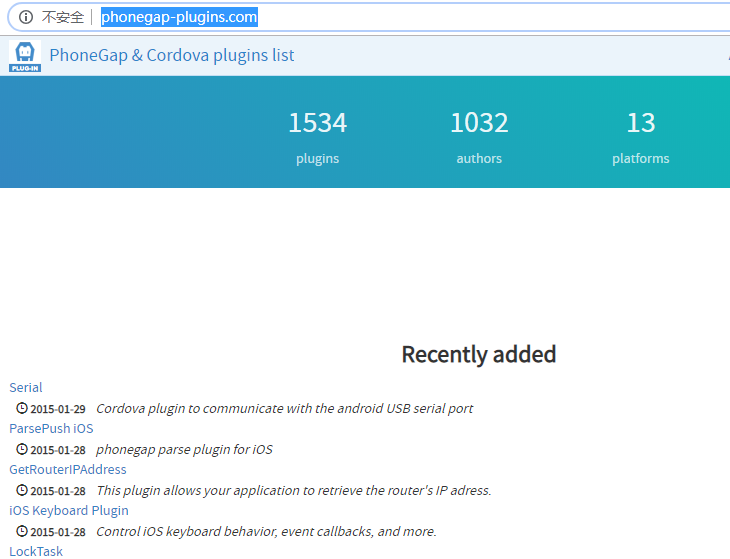Image resolution: width=730 pixels, height=559 pixels.
Task: Select the phonegap-plugins.com URL field
Action: click(x=179, y=17)
